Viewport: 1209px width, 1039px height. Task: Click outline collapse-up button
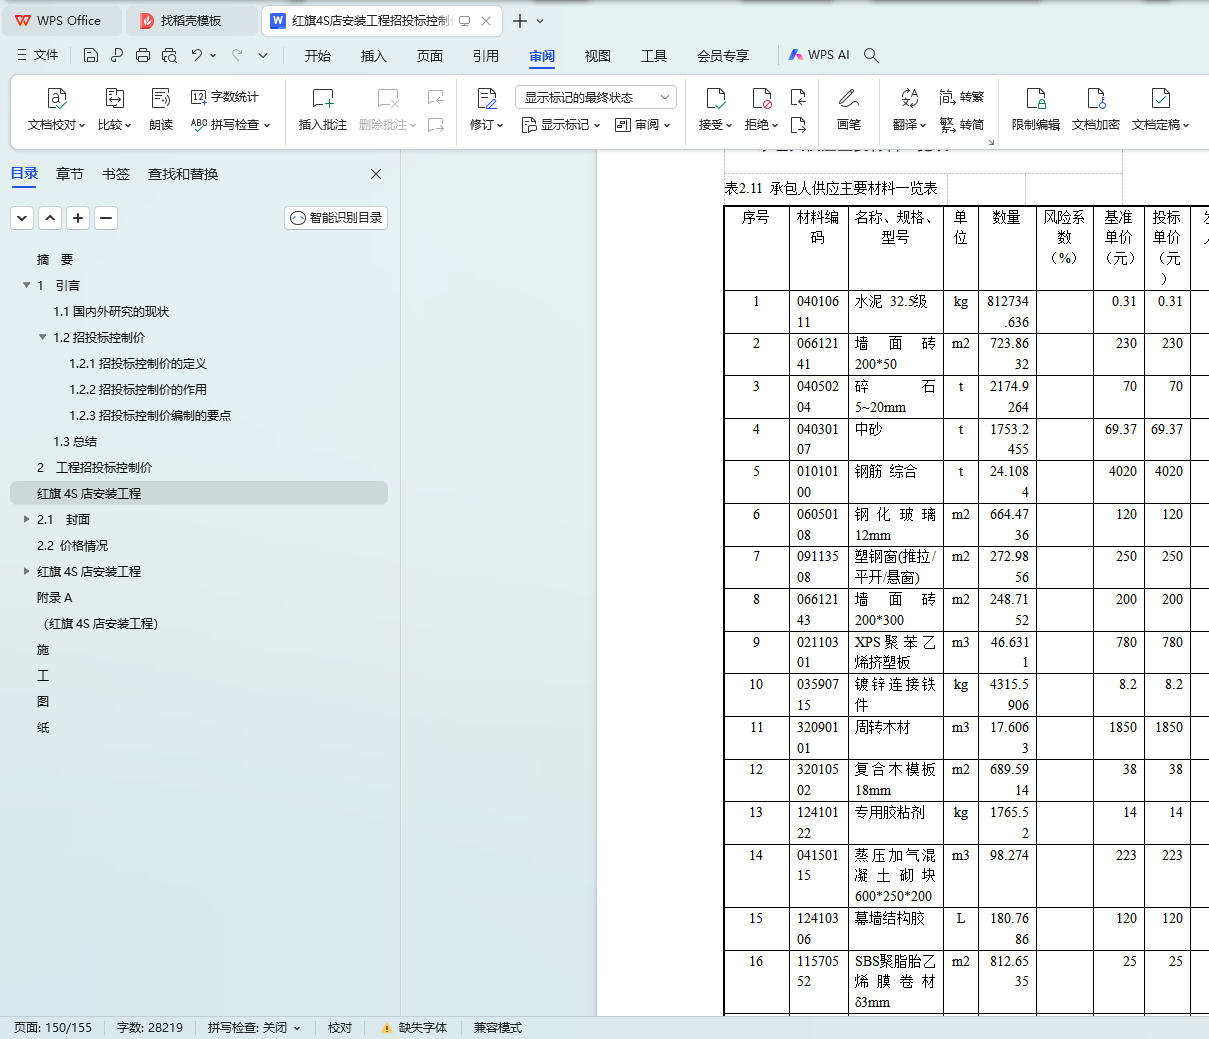pyautogui.click(x=50, y=218)
